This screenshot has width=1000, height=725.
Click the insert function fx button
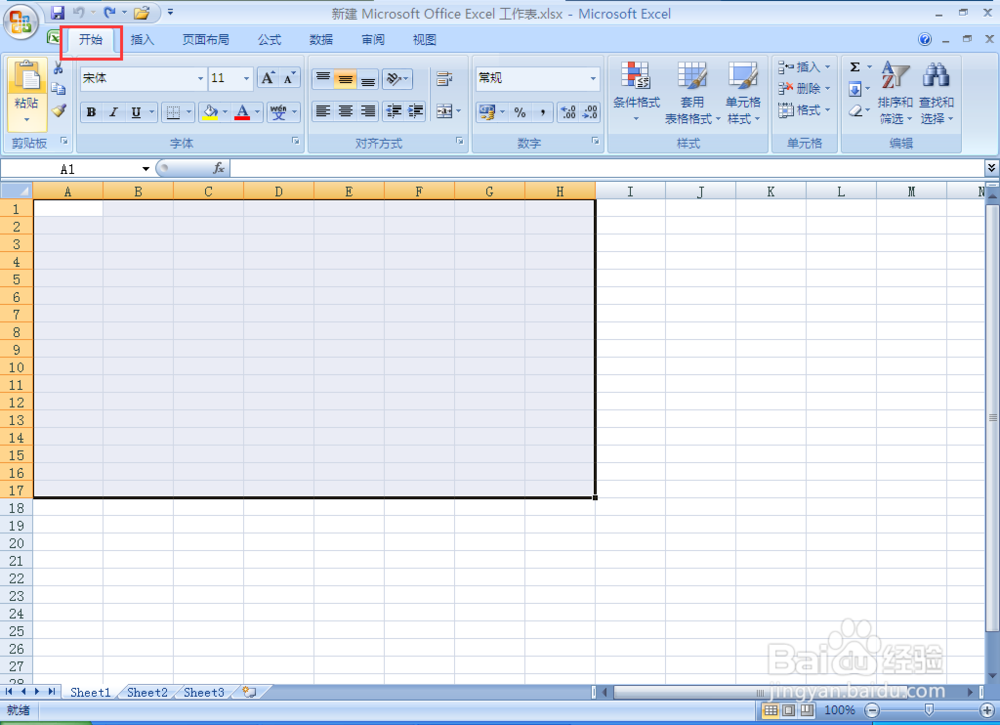click(x=218, y=168)
